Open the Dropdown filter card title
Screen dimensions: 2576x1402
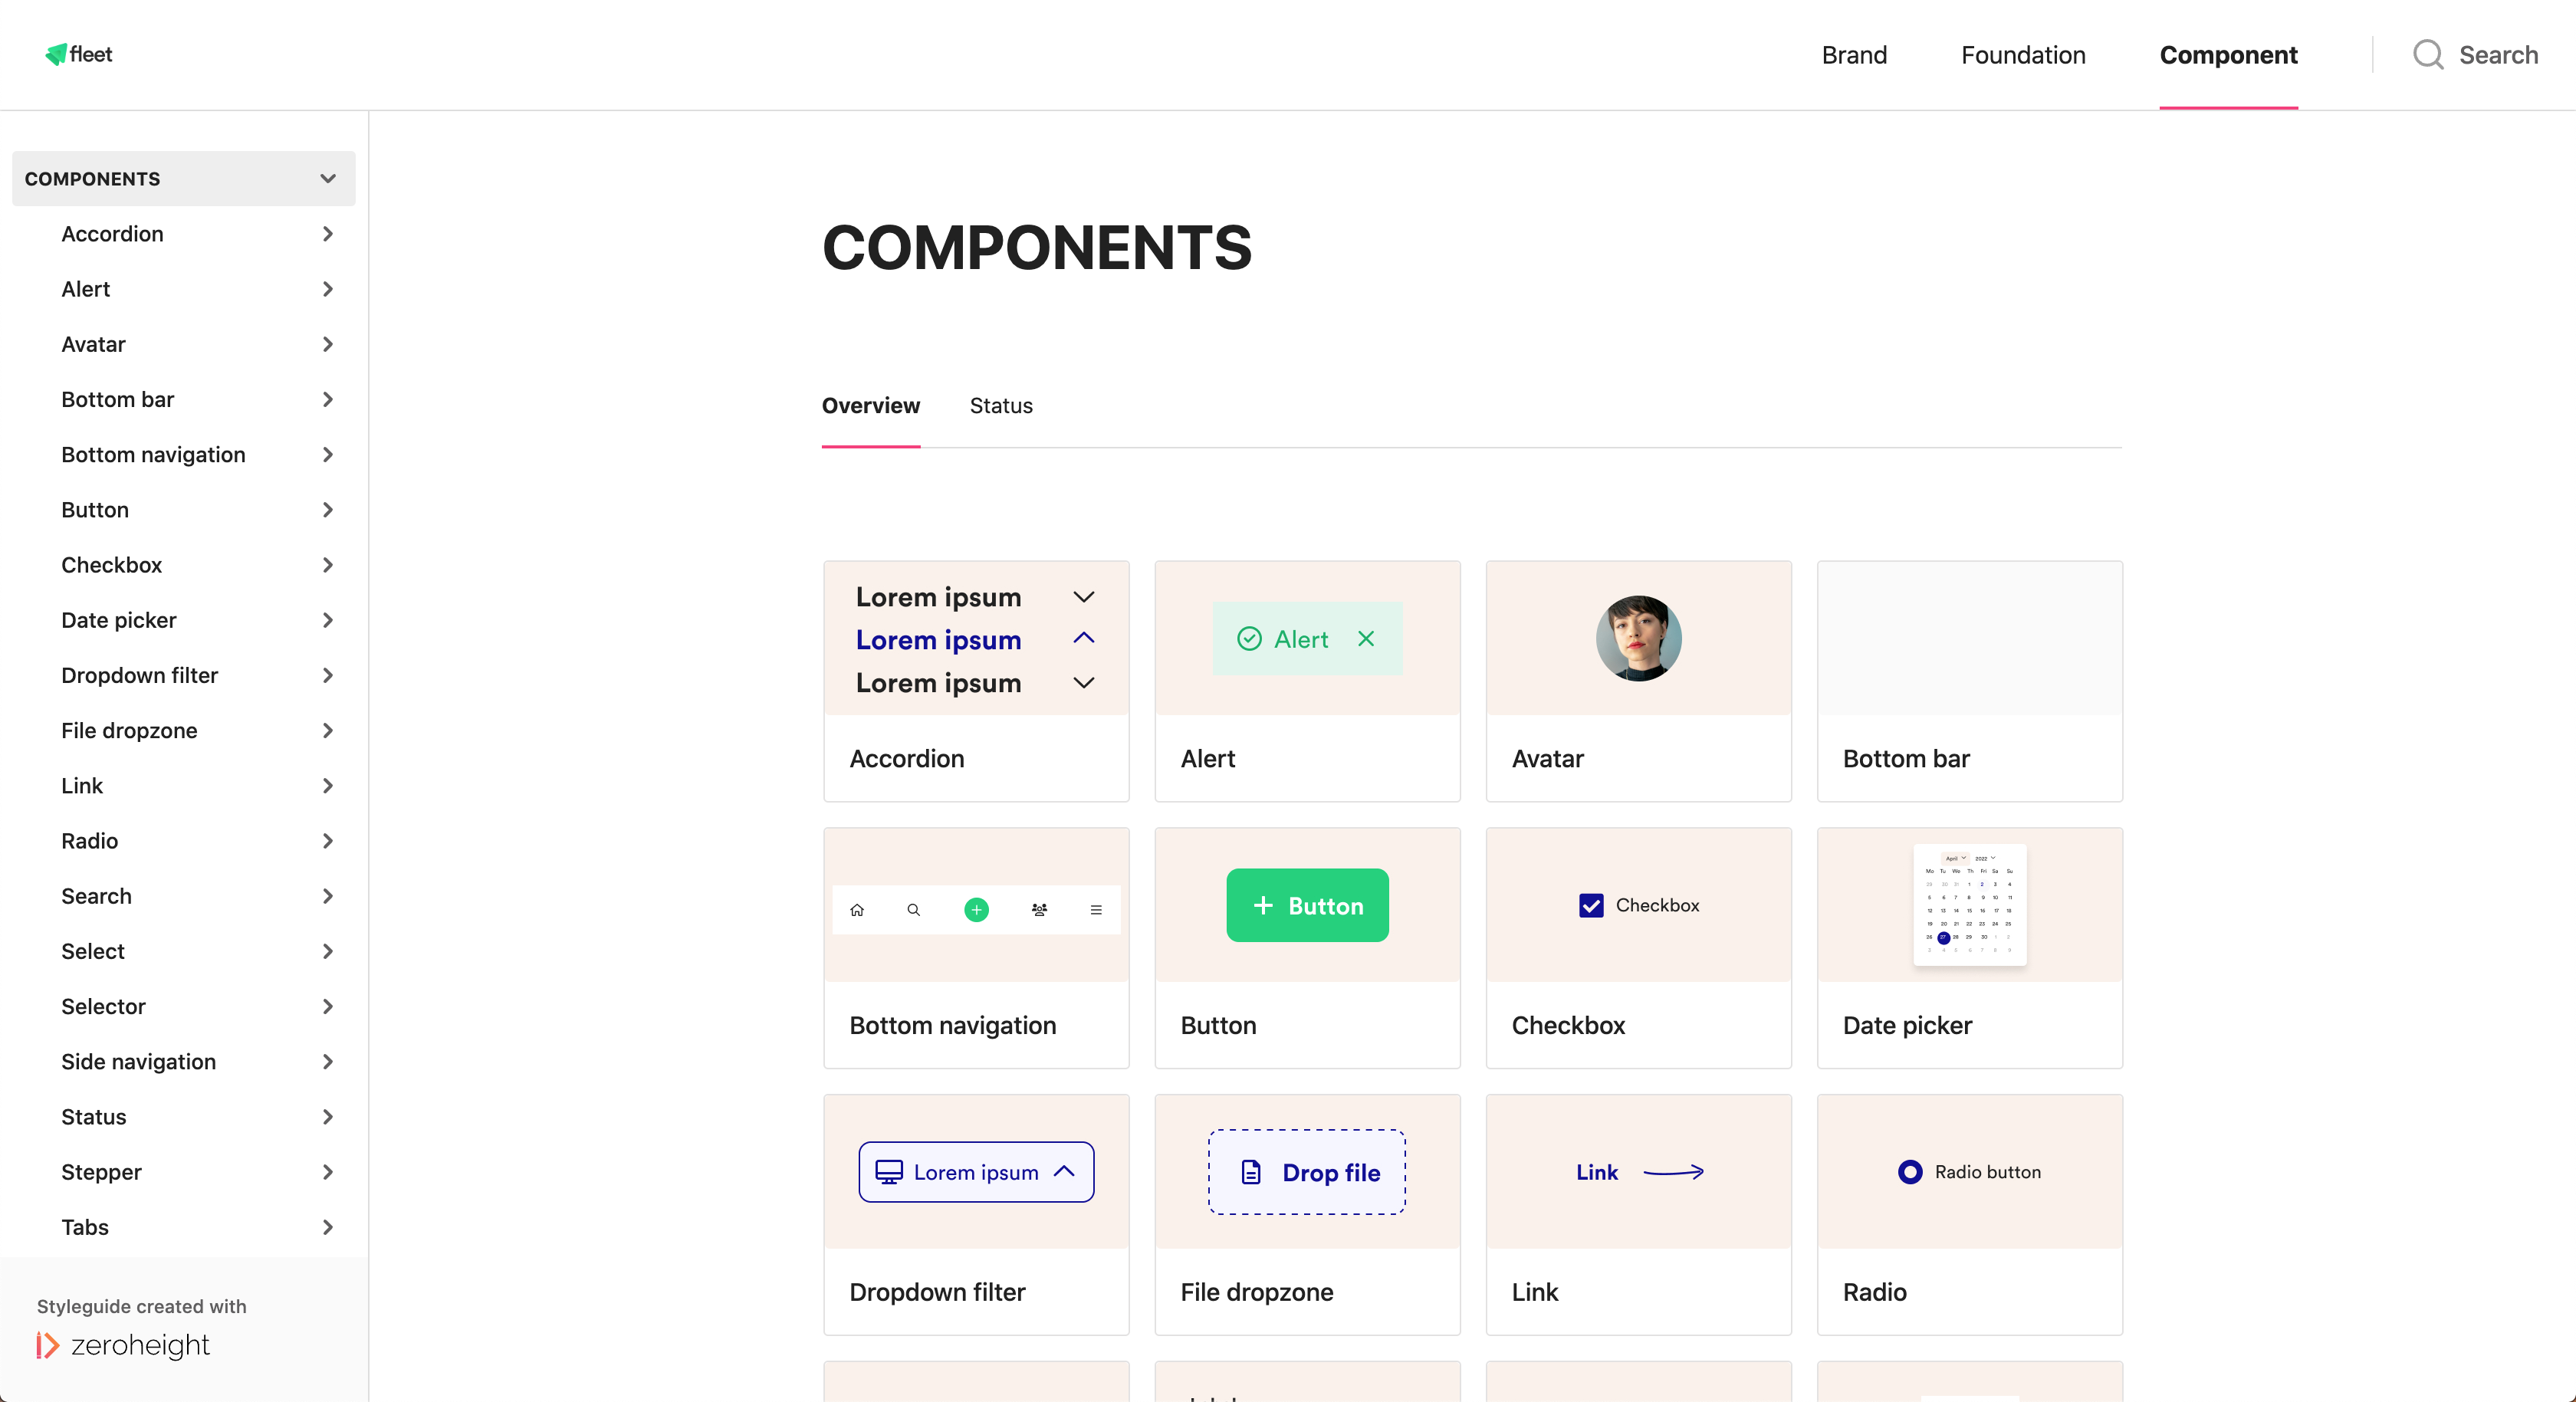(x=937, y=1293)
